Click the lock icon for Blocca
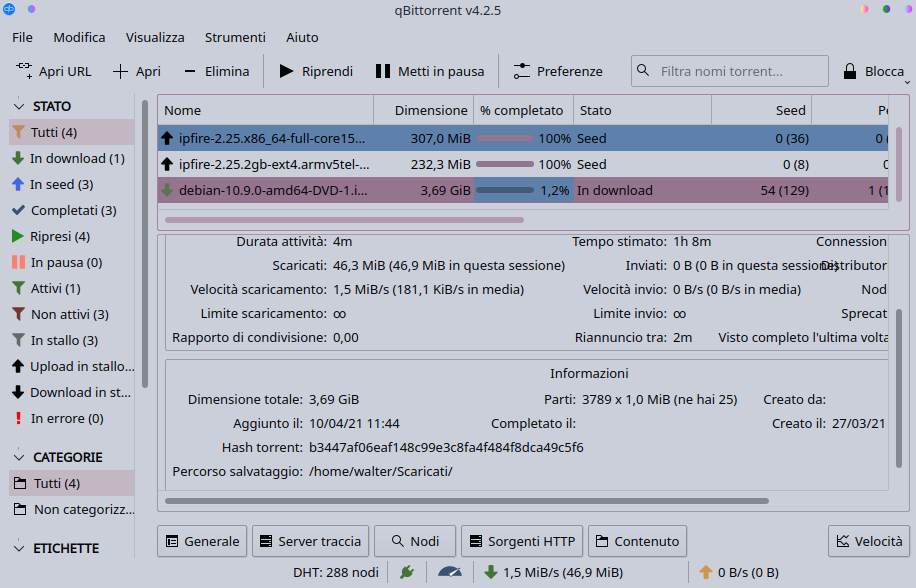The image size is (916, 588). coord(850,71)
